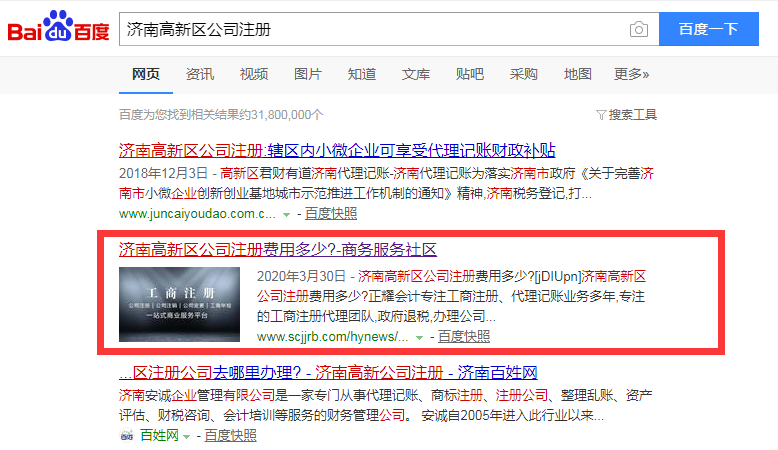Viewport: 778px width, 450px height.
Task: Expand the 更多» category menu
Action: tap(631, 74)
